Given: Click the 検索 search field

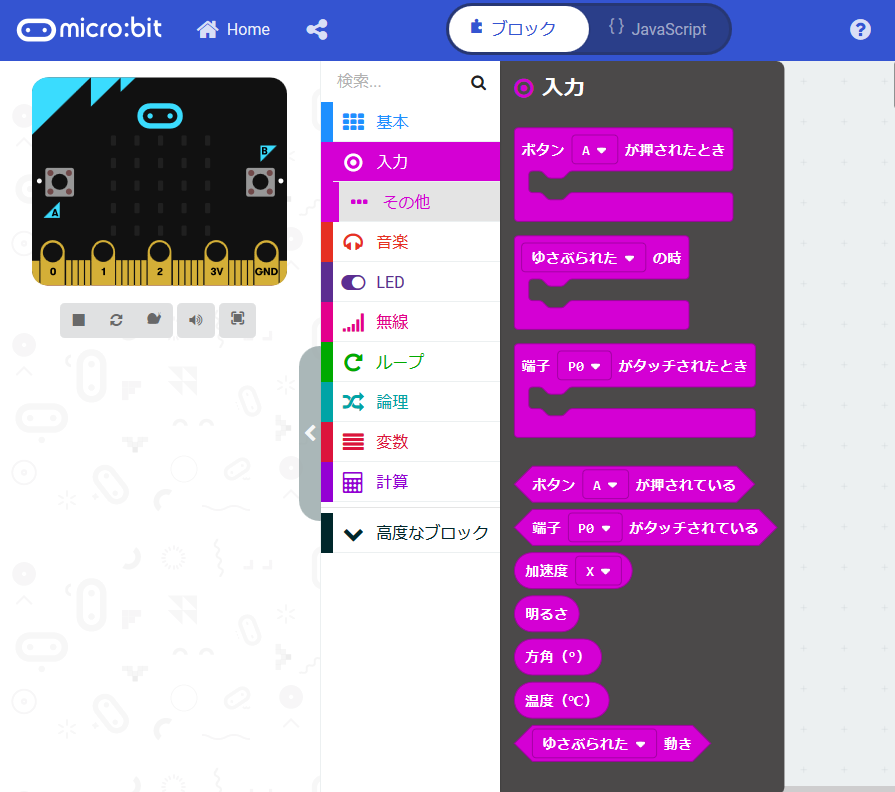Looking at the screenshot, I should (x=400, y=82).
